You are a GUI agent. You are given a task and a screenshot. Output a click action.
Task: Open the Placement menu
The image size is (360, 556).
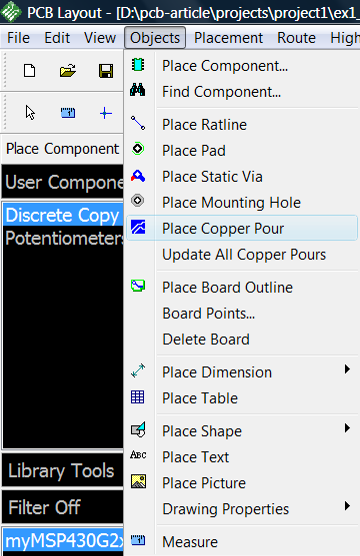click(228, 38)
